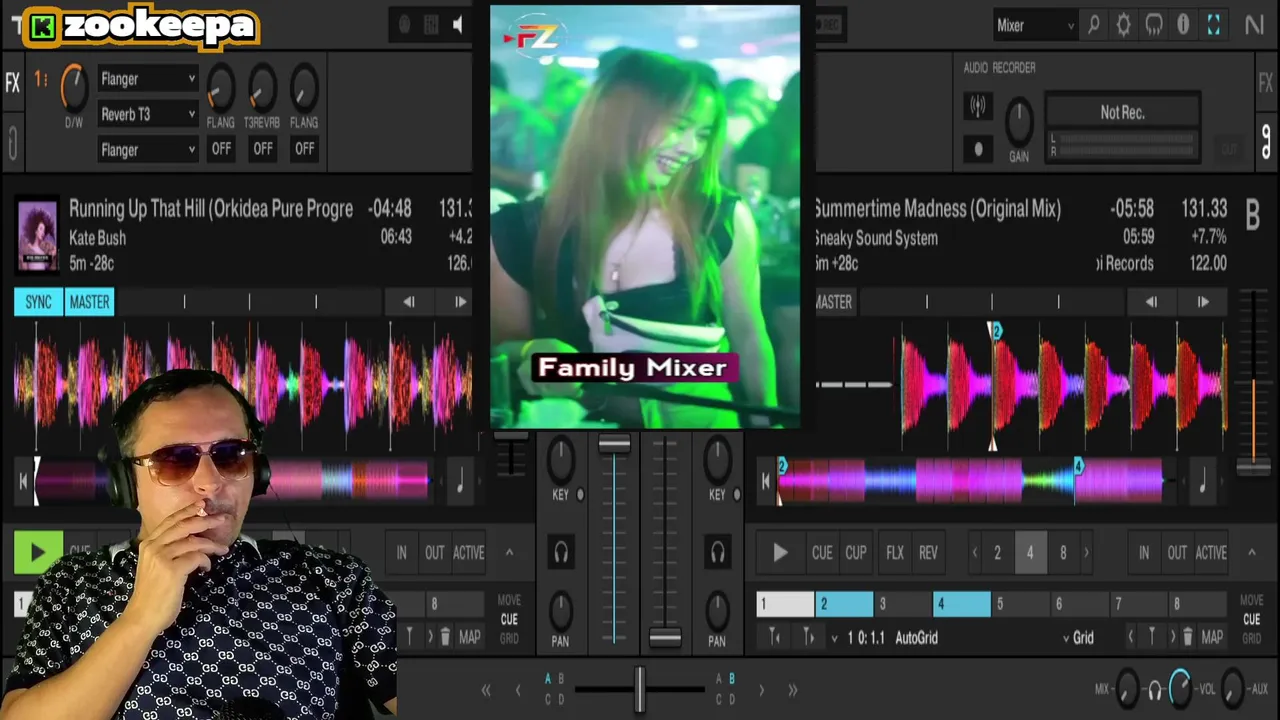Set loop IN point on Deck B

point(1144,552)
